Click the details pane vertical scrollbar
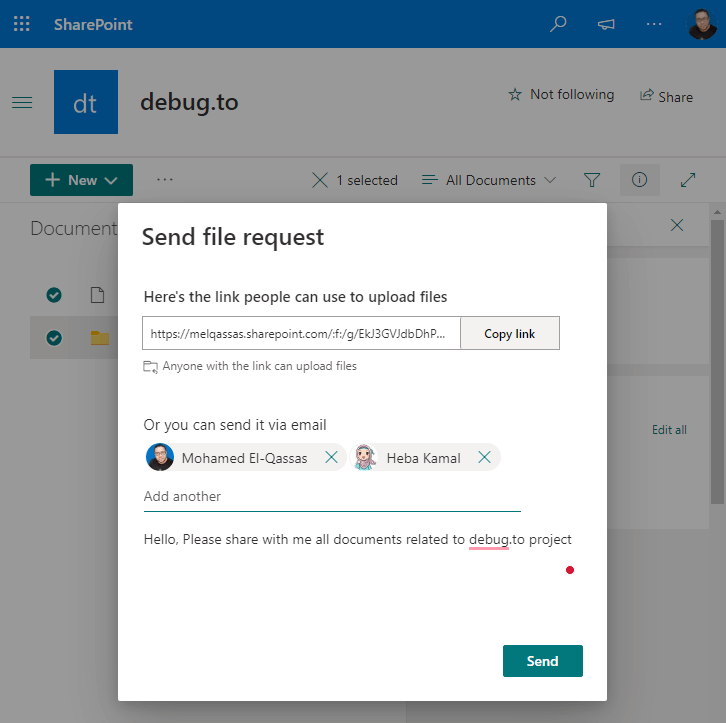Screen dimensions: 726x723 pos(717,362)
